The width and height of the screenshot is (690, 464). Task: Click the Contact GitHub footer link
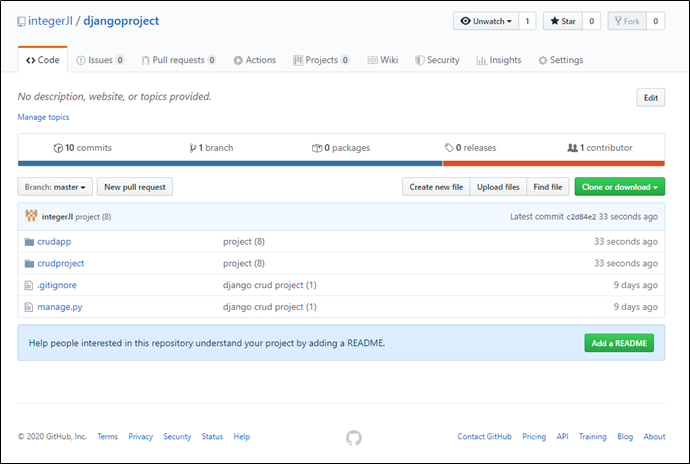click(x=484, y=436)
